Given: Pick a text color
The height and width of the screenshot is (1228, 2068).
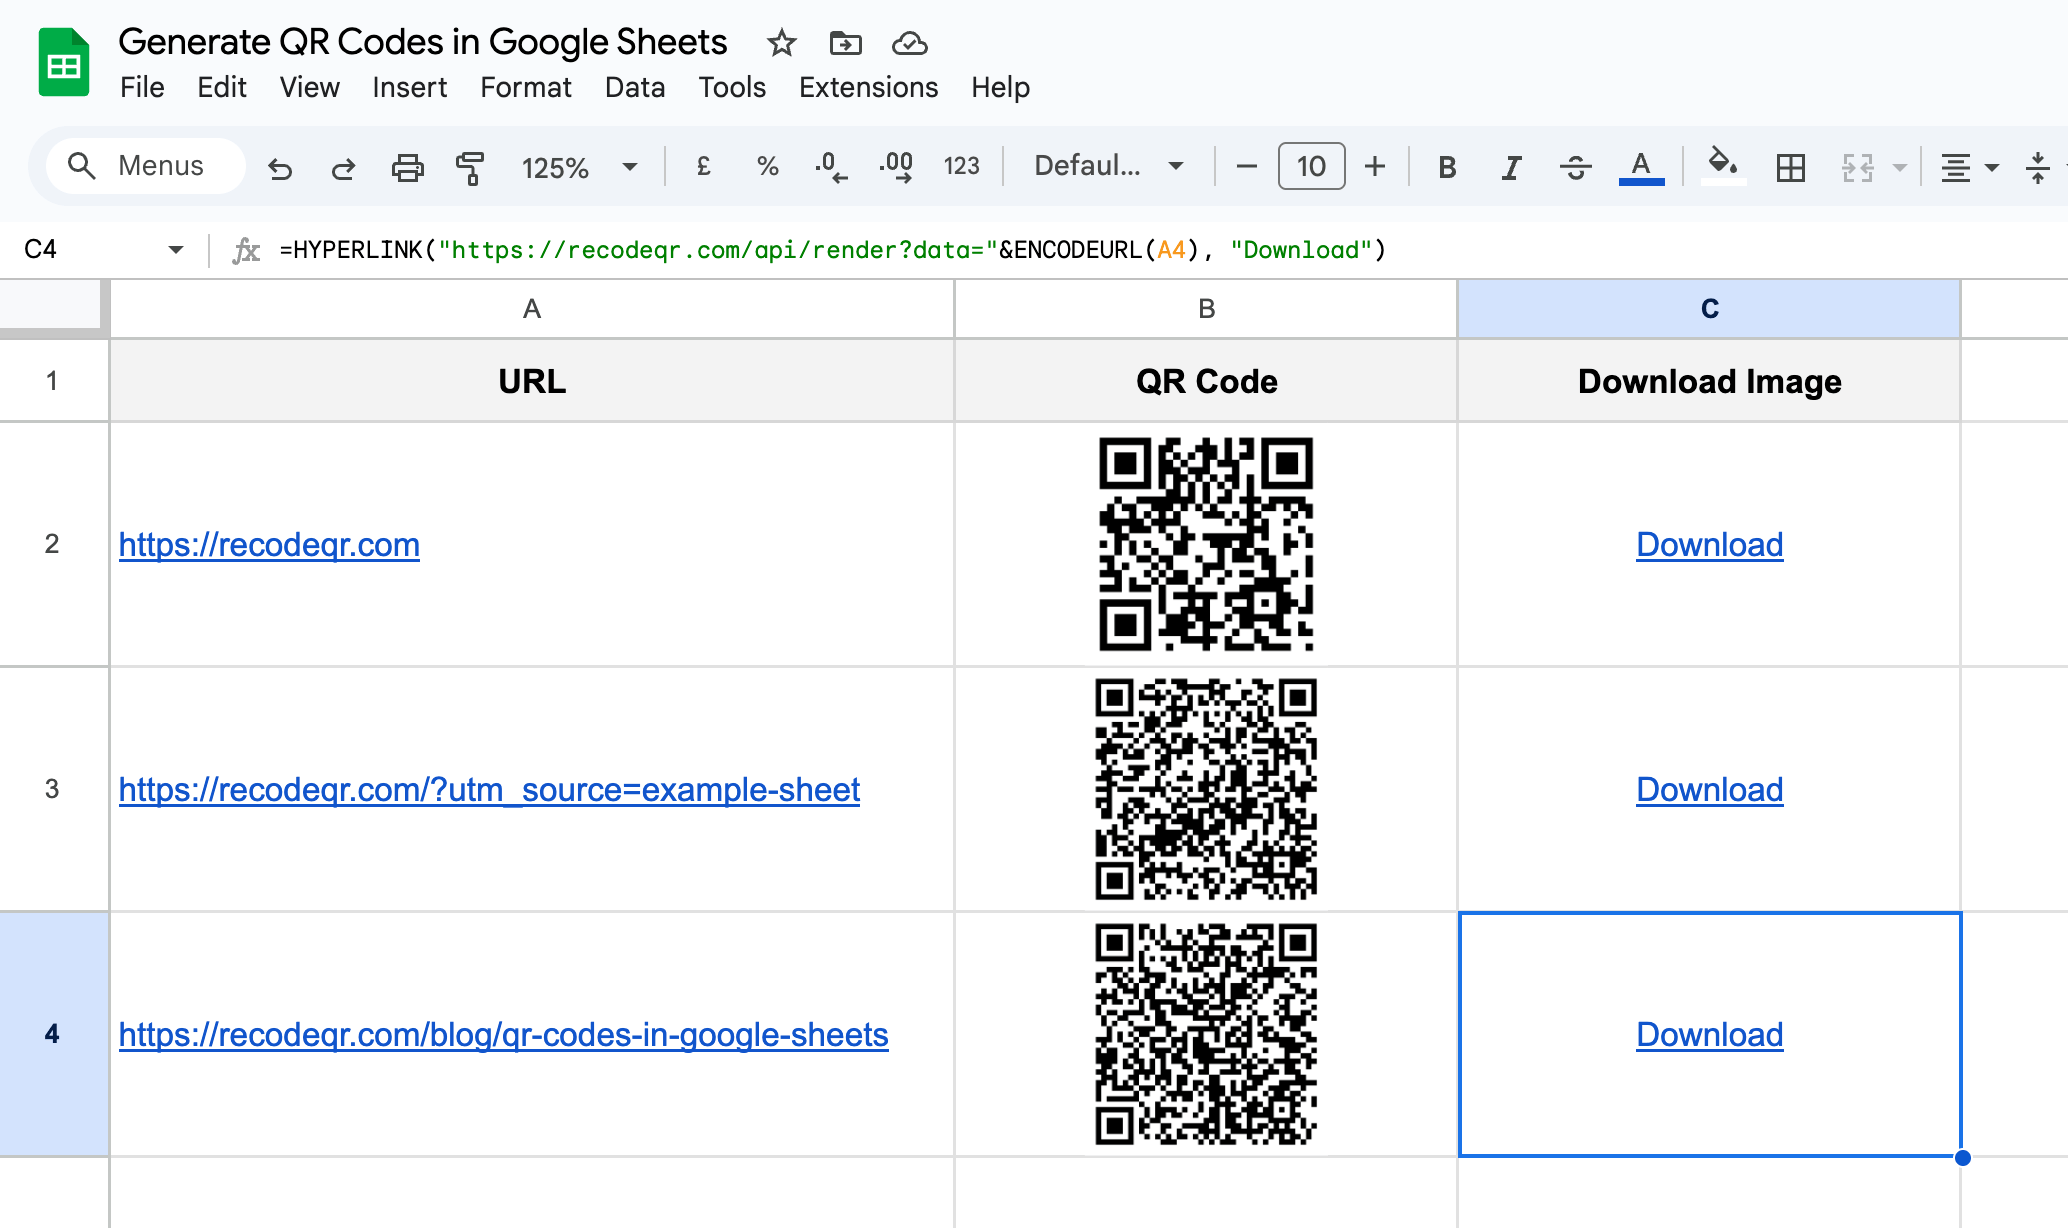Looking at the screenshot, I should (1641, 167).
